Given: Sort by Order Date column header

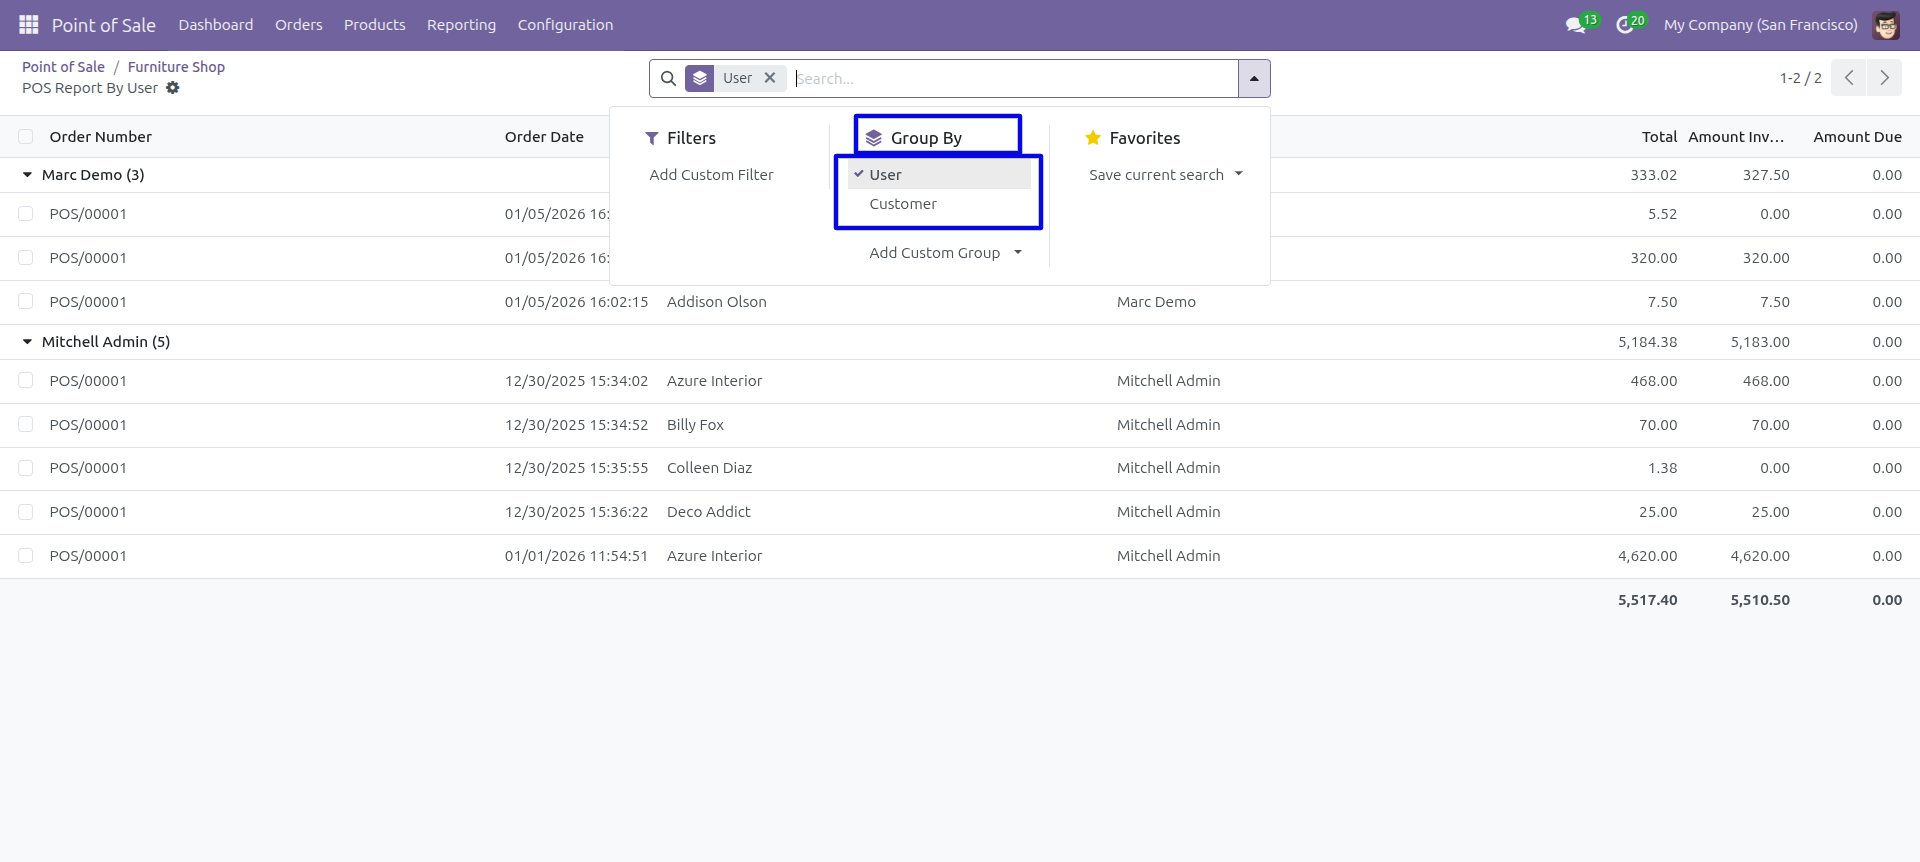Looking at the screenshot, I should click(544, 137).
